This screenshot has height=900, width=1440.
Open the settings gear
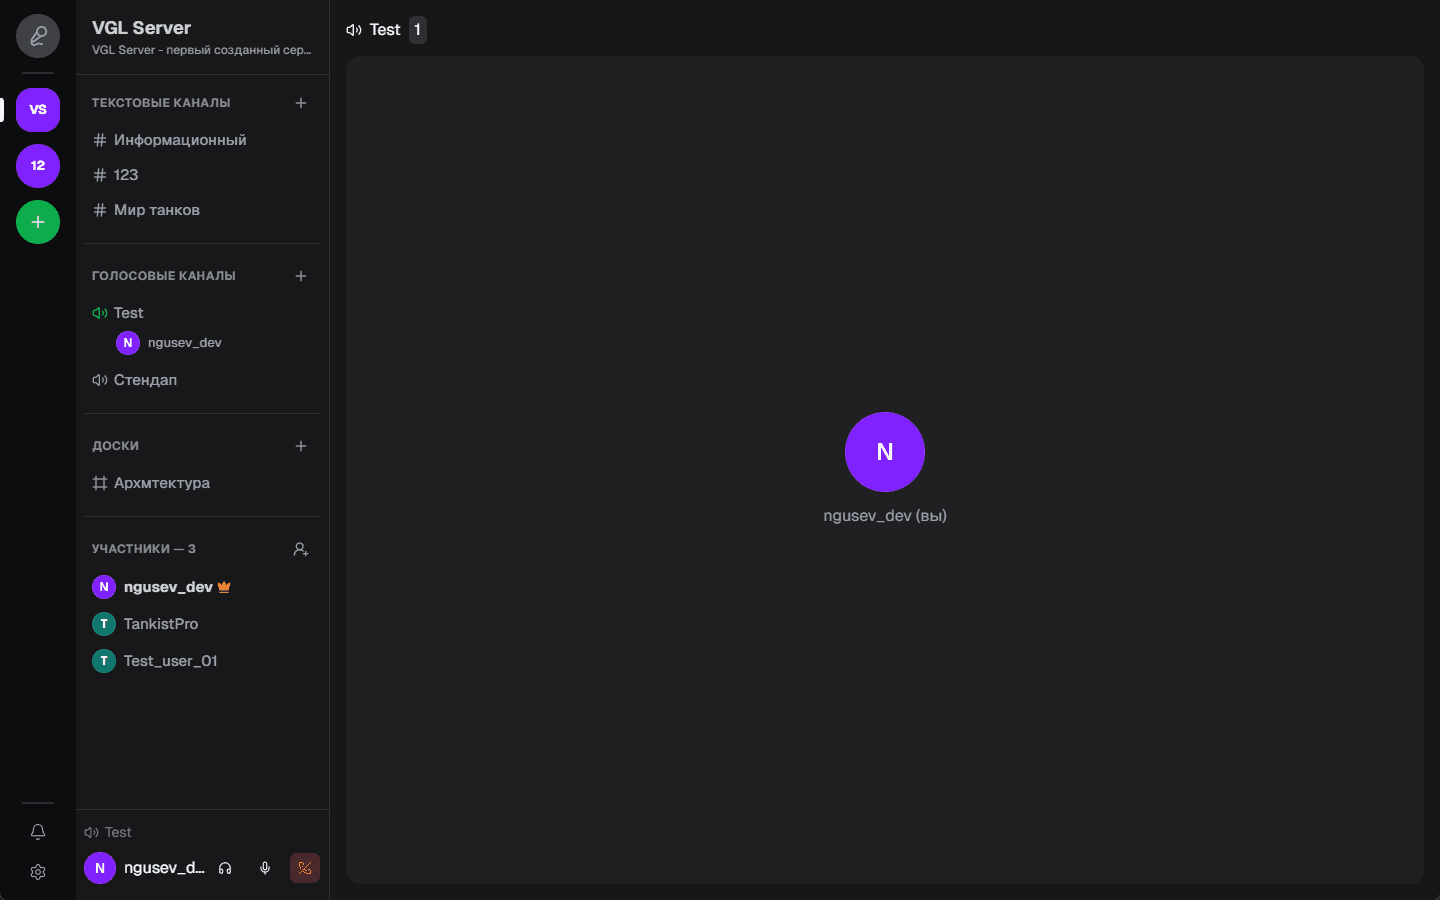pyautogui.click(x=38, y=872)
